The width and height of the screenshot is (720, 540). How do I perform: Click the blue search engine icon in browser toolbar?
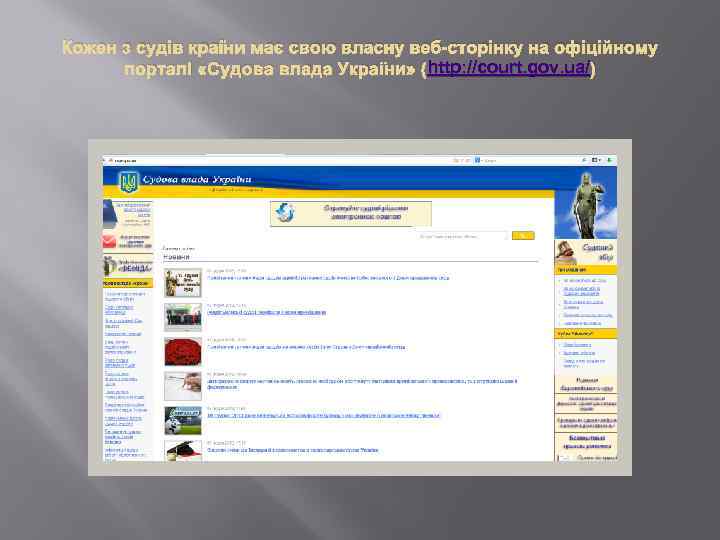pos(477,160)
